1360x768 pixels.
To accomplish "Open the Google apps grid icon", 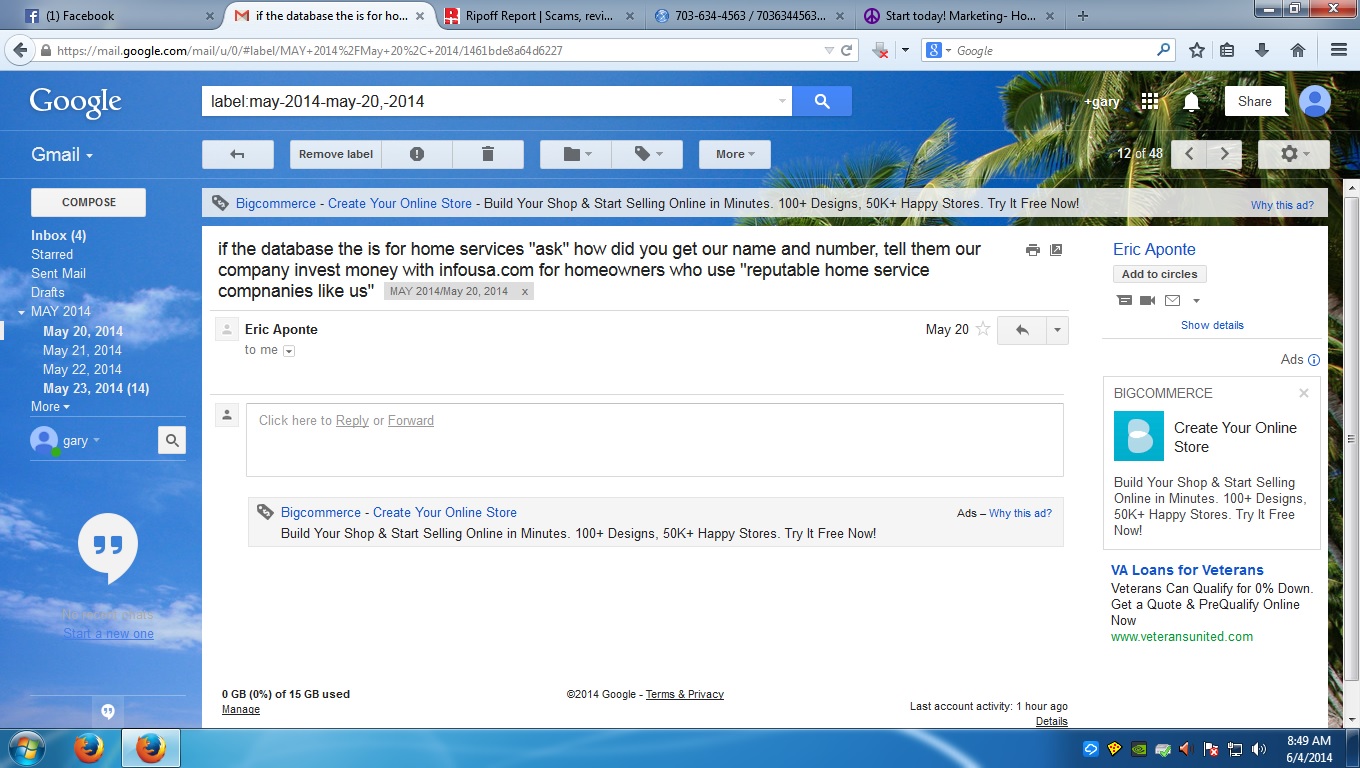I will [1149, 101].
